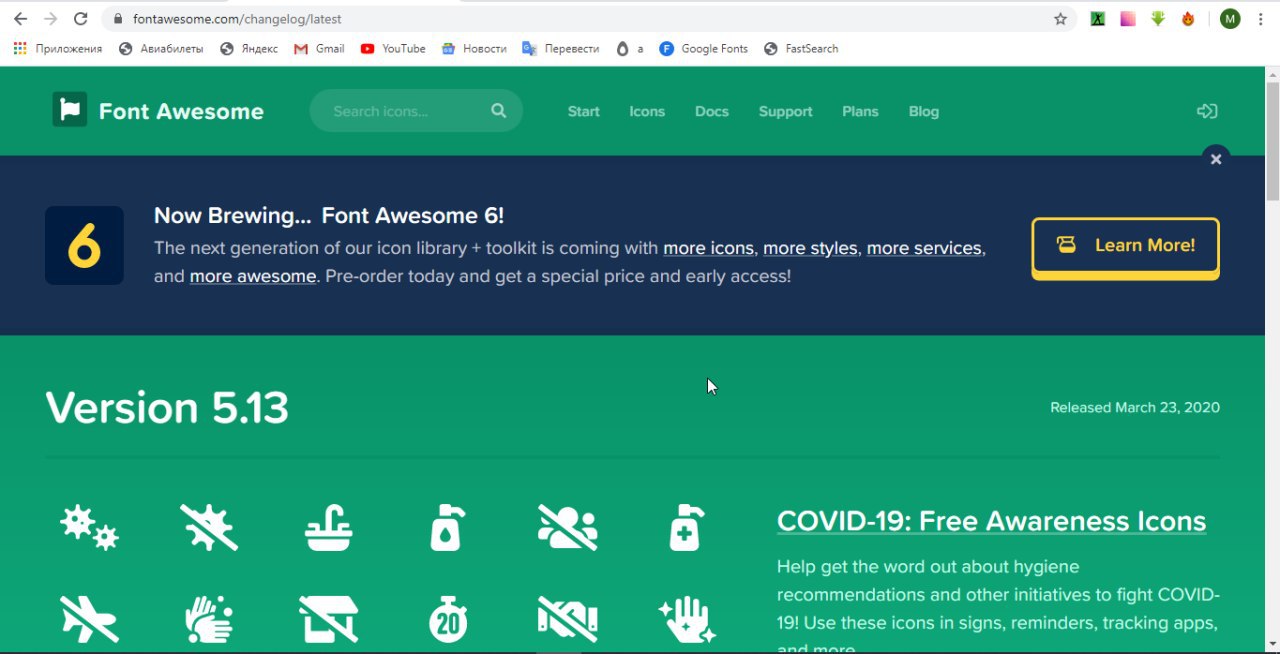Open Chrome's three-dot menu
Image resolution: width=1280 pixels, height=654 pixels.
(x=1262, y=19)
